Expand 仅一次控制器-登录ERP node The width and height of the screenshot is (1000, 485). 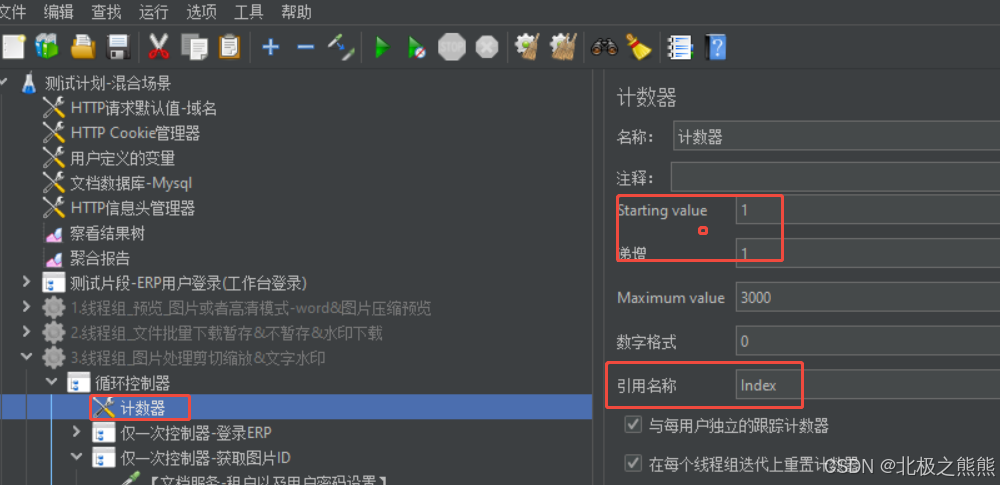(x=77, y=432)
